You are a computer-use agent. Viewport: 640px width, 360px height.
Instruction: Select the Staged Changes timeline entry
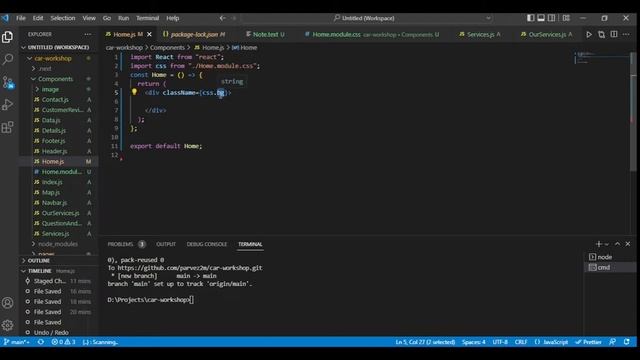click(58, 281)
